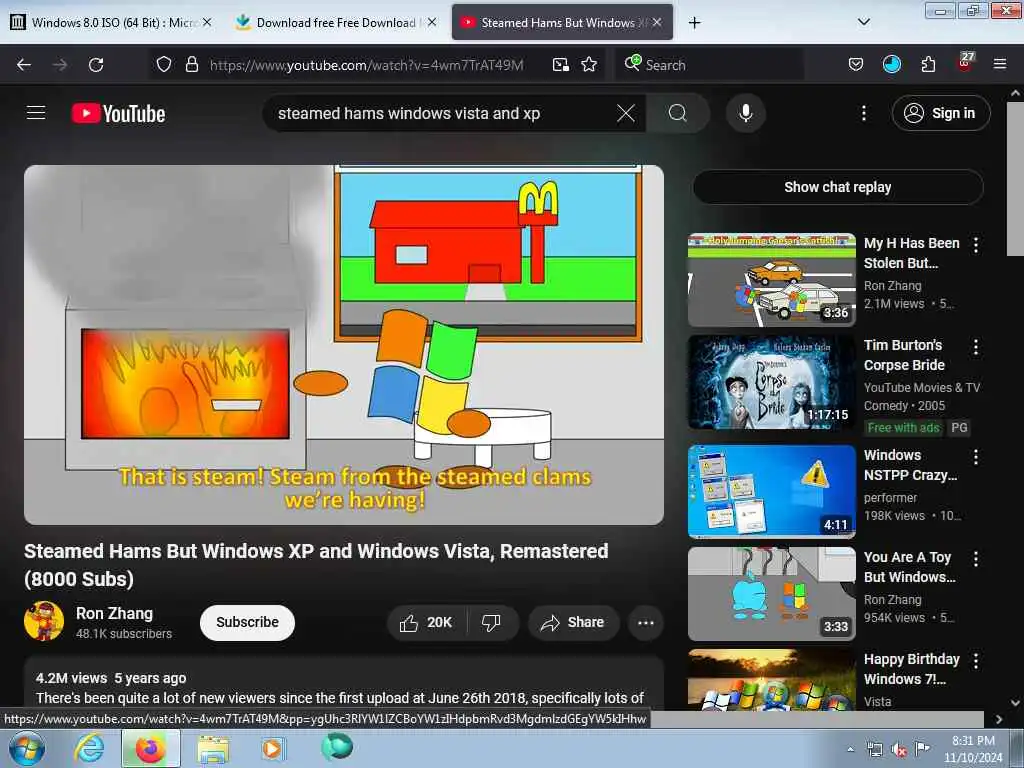Click the URL address bar
The height and width of the screenshot is (768, 1024).
click(366, 65)
